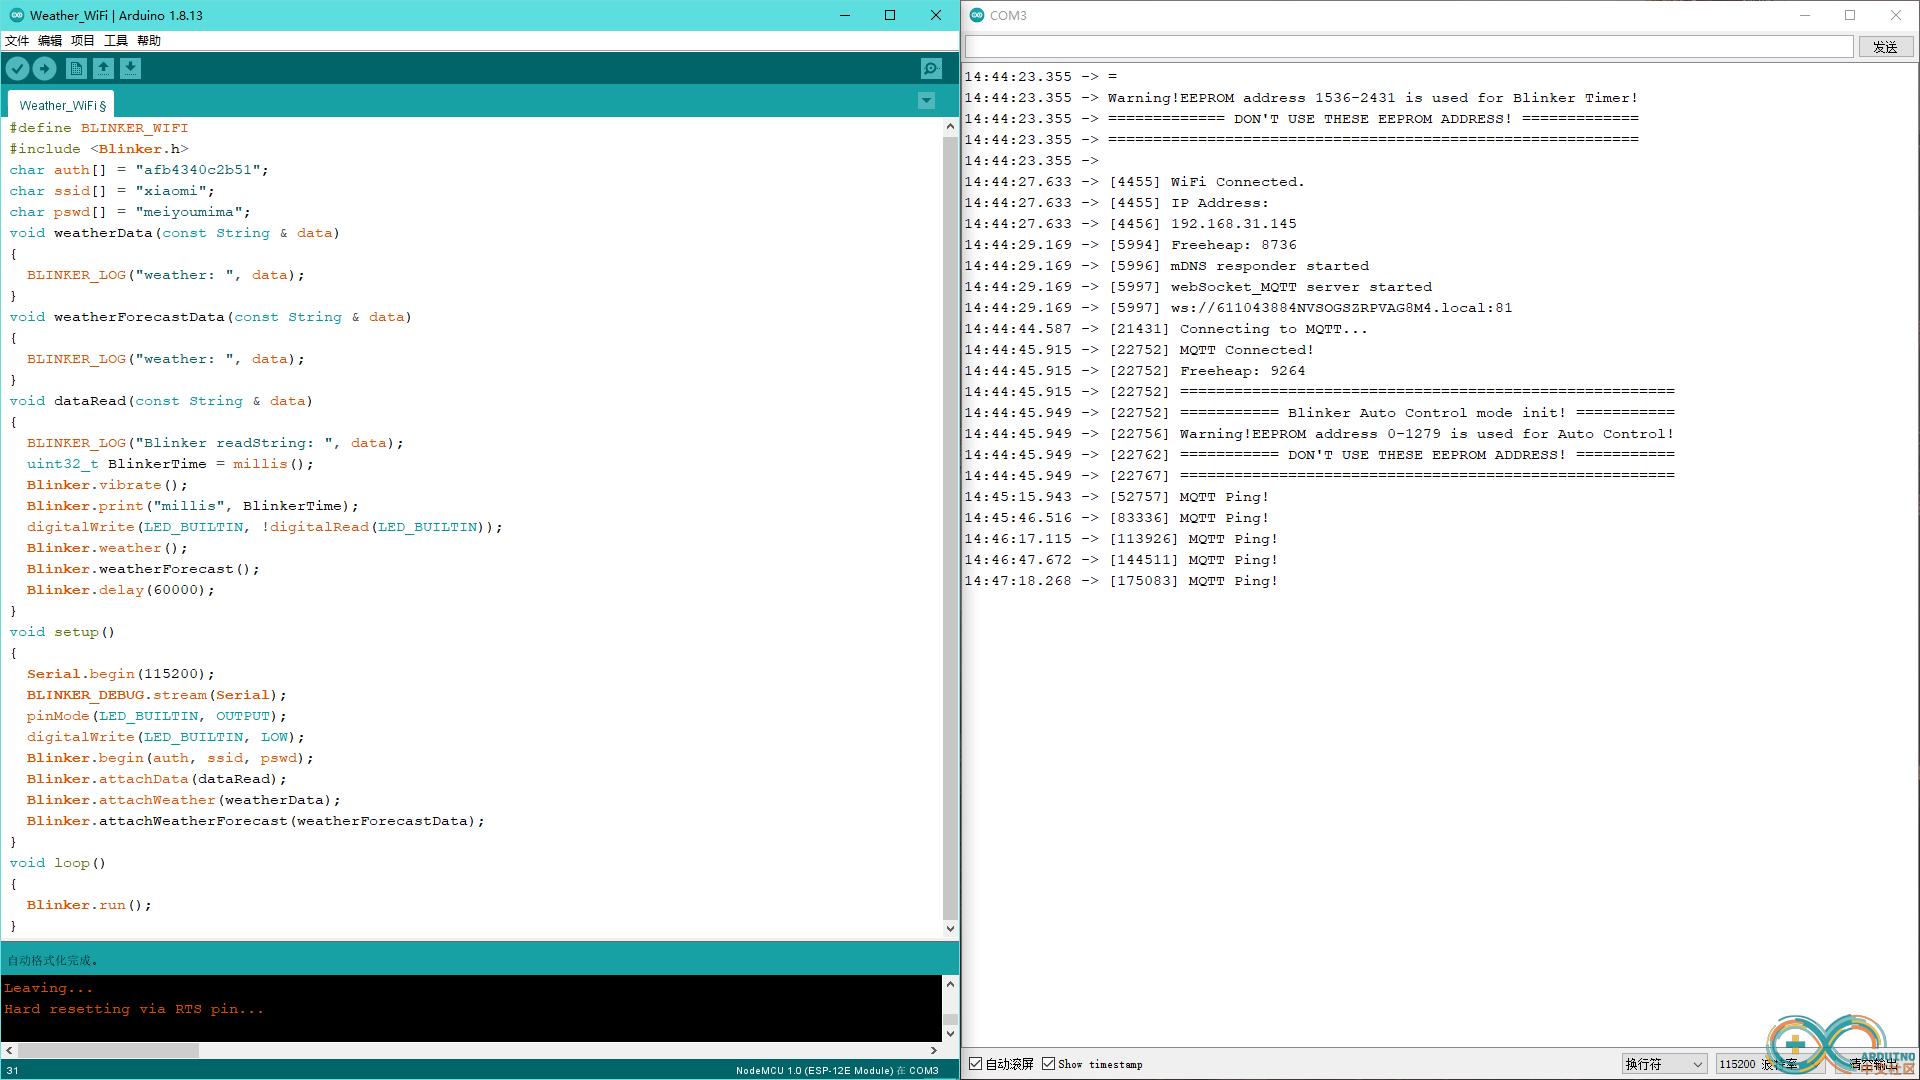Image resolution: width=1920 pixels, height=1080 pixels.
Task: Click the 'webSocket_MQTT server started' log line
Action: click(x=1198, y=287)
